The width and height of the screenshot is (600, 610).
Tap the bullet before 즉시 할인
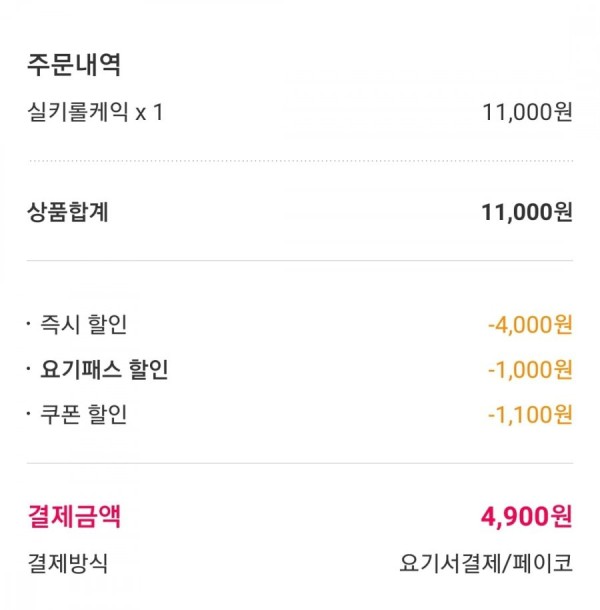28,324
